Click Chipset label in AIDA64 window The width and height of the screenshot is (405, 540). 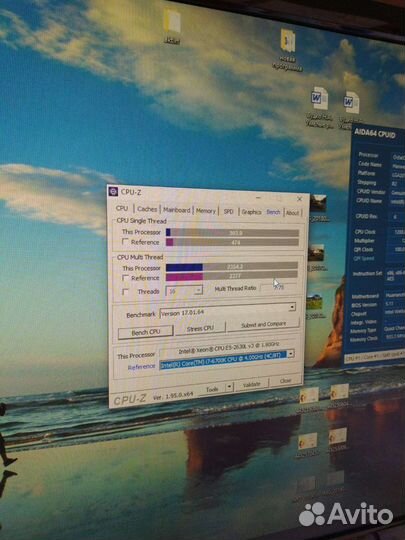pos(359,314)
